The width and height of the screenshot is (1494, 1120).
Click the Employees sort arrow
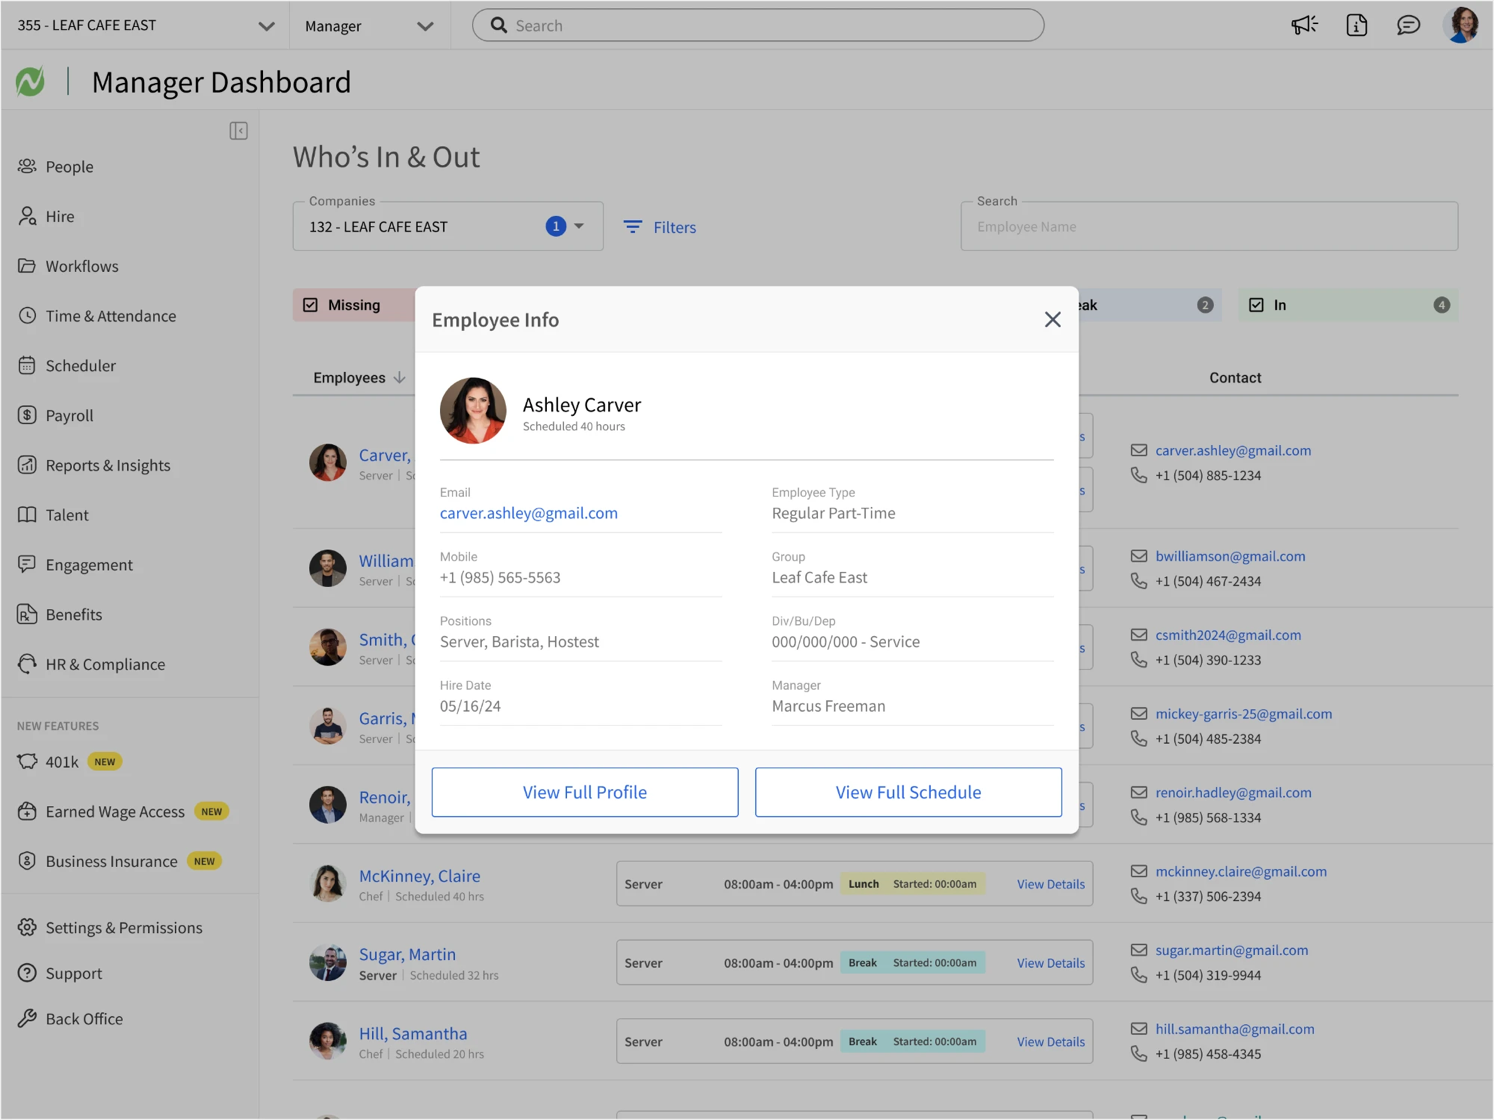pyautogui.click(x=399, y=378)
